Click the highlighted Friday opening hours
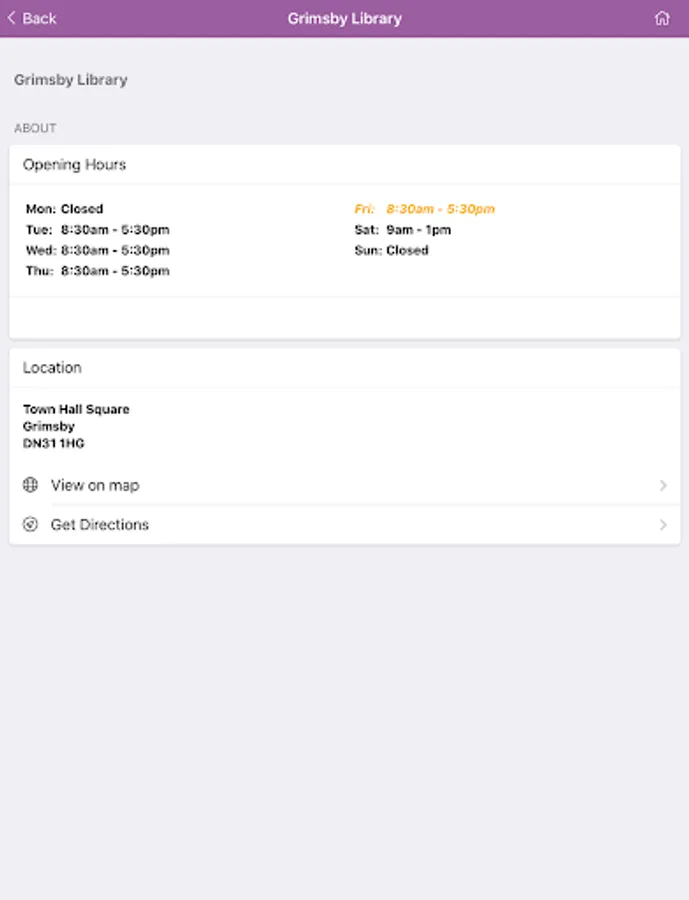 tap(425, 209)
